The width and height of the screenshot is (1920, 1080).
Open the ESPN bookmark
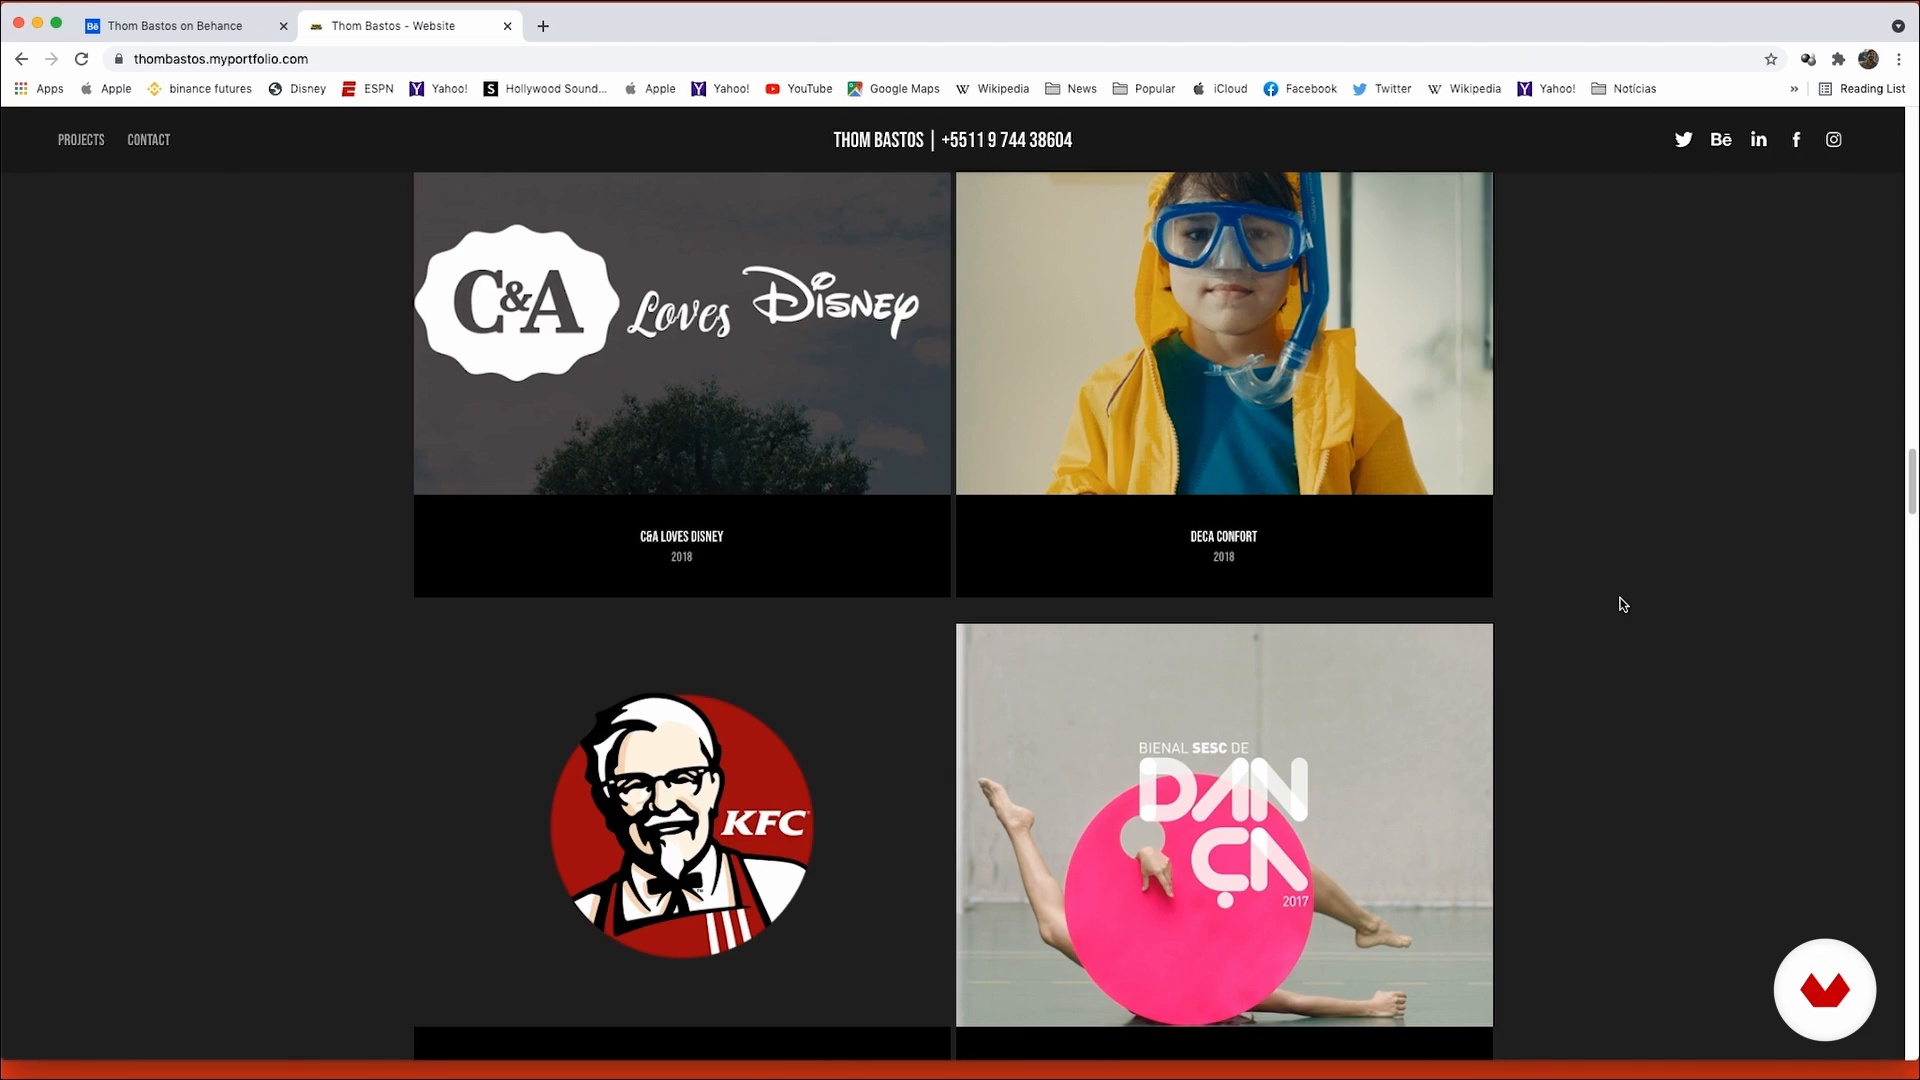(368, 89)
